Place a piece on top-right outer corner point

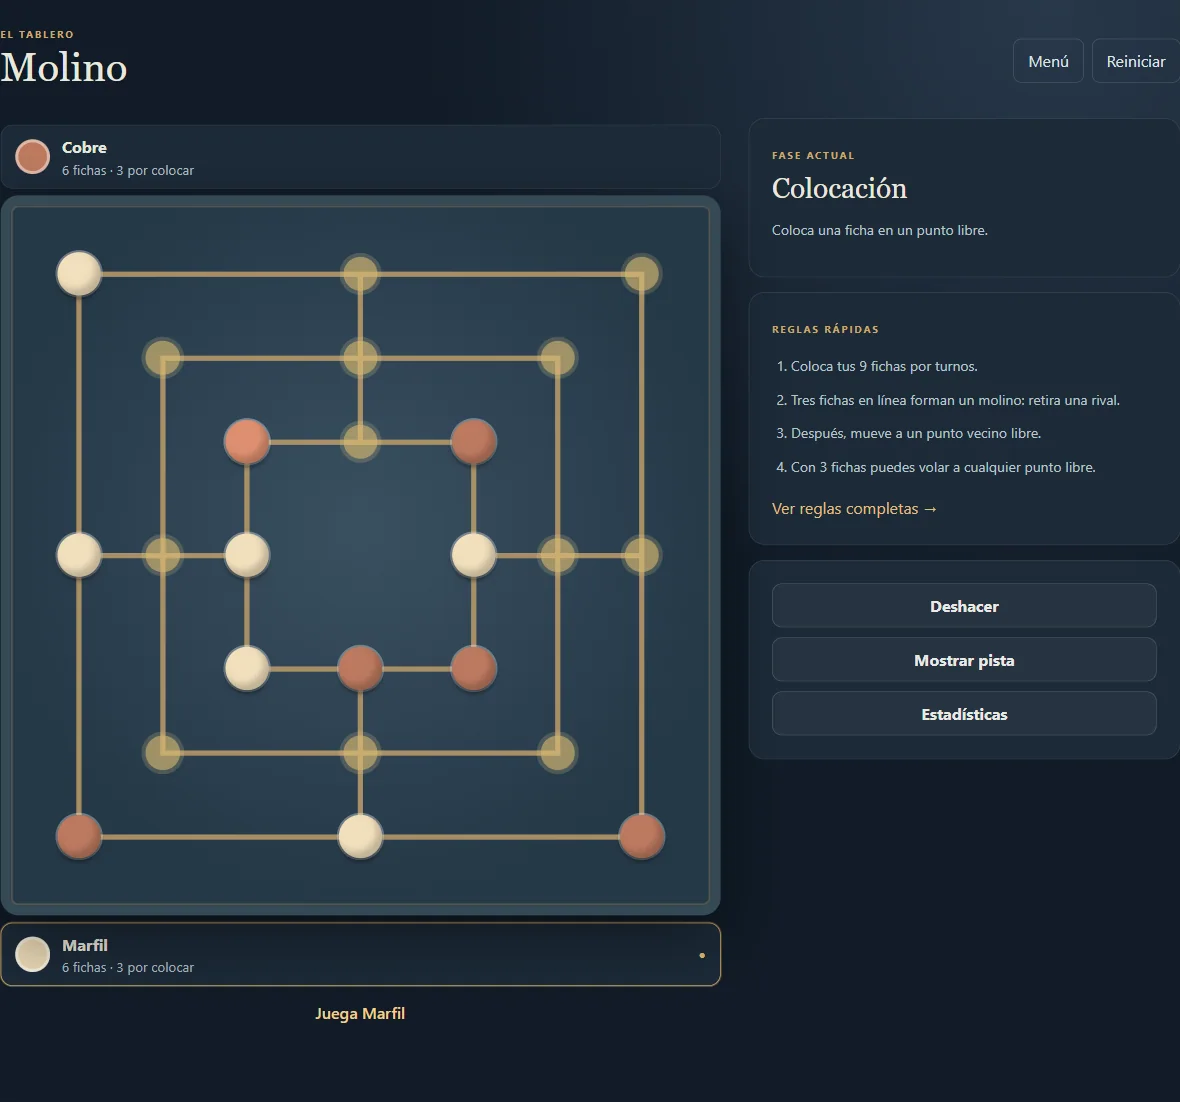641,274
